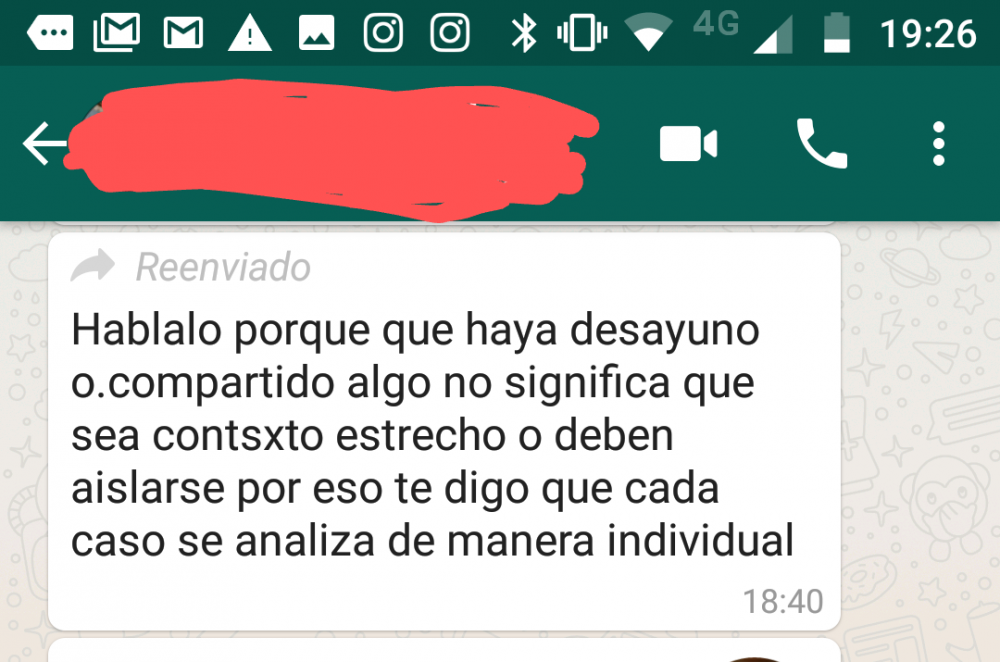Screen dimensions: 1000x662
Task: Tap the back arrow in chat header
Action: coord(44,143)
